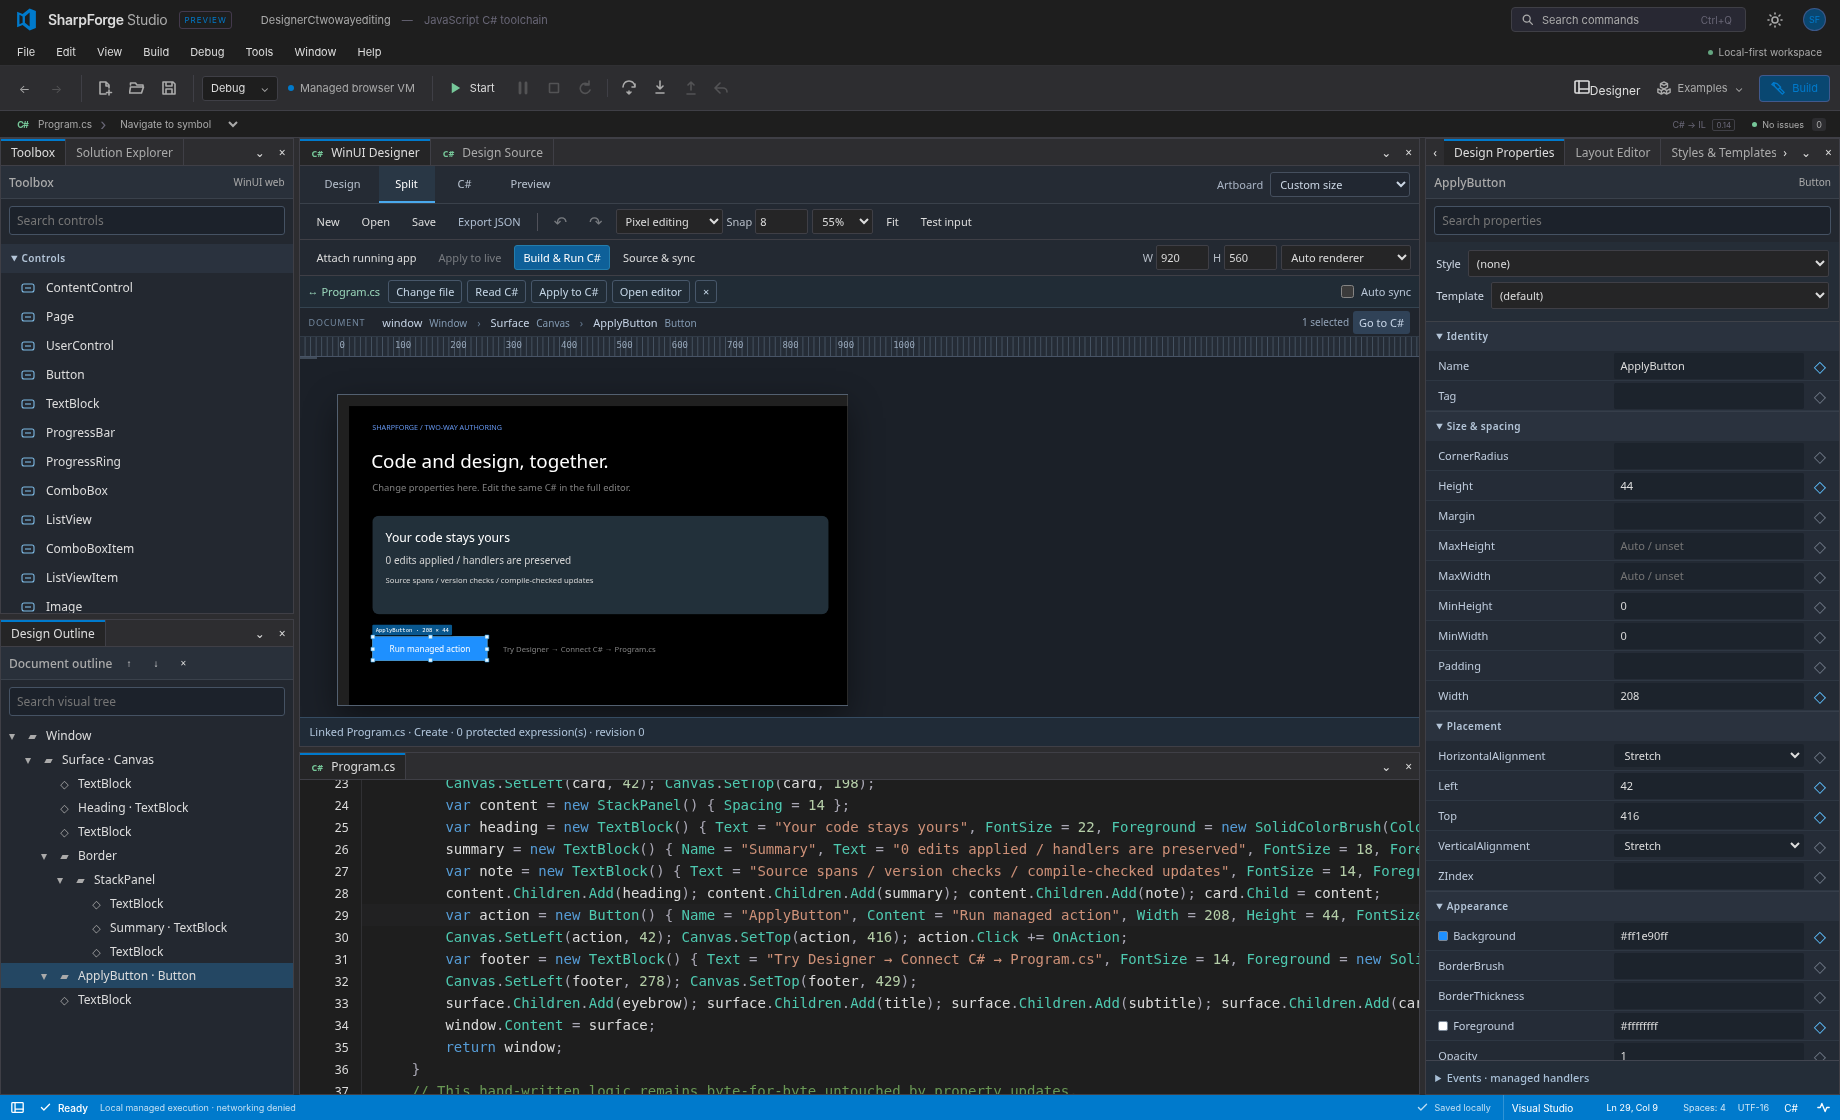The image size is (1840, 1120).
Task: Click the Search commands box
Action: pos(1628,20)
